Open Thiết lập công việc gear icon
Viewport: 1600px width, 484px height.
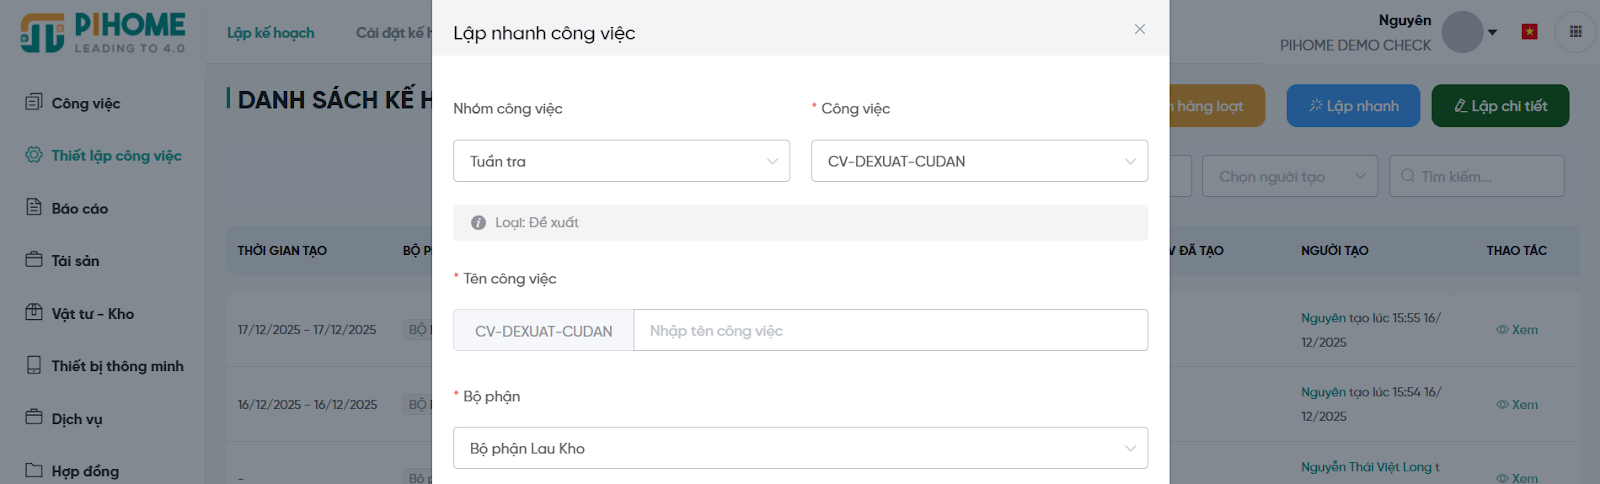pyautogui.click(x=34, y=155)
